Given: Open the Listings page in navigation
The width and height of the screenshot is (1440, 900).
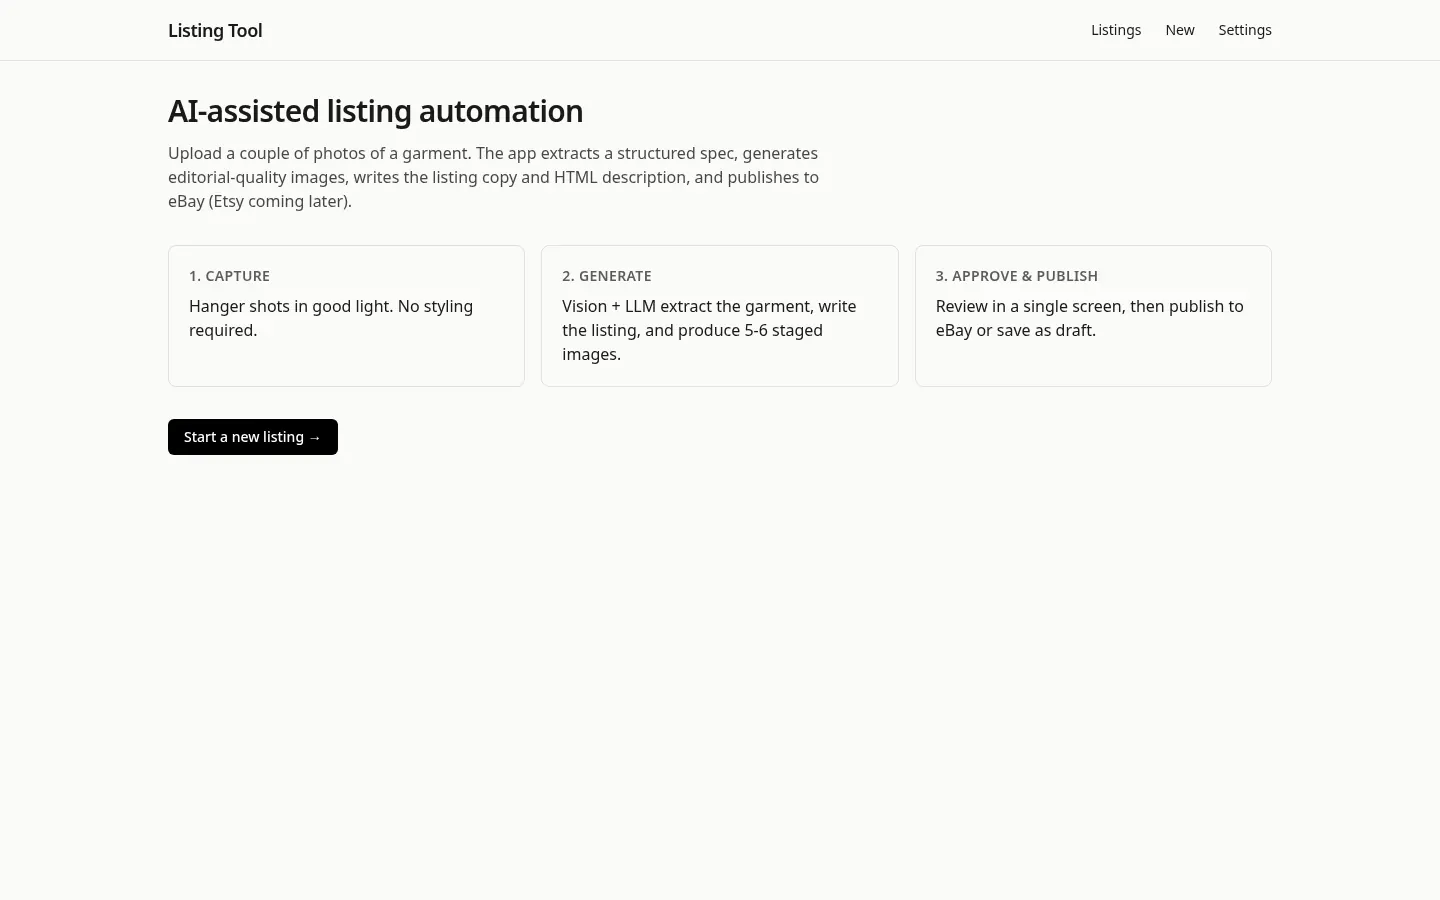Looking at the screenshot, I should (1115, 30).
